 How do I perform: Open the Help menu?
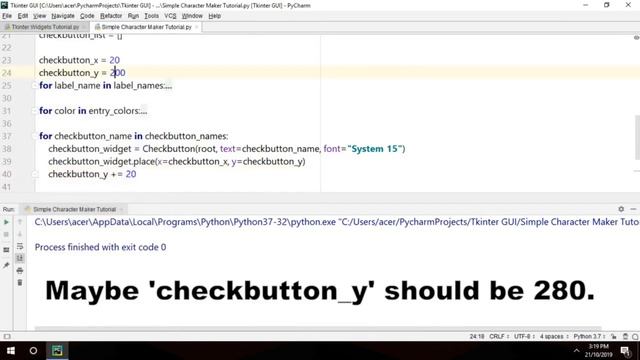click(x=214, y=16)
